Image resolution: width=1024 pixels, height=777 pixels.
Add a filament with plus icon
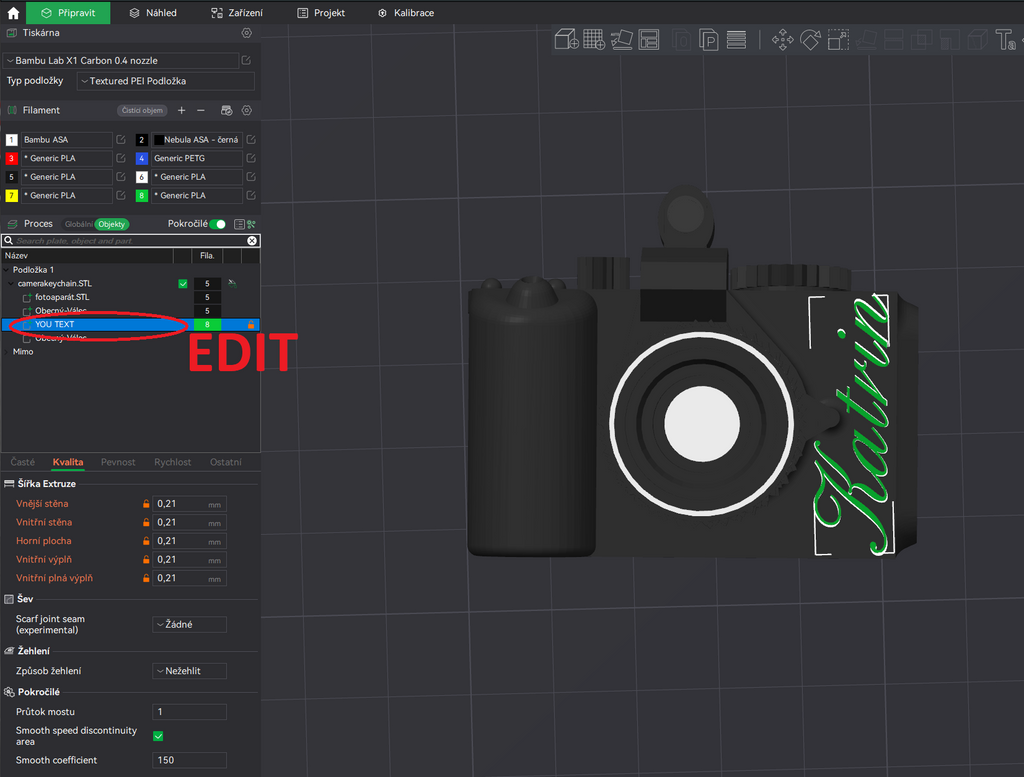182,110
